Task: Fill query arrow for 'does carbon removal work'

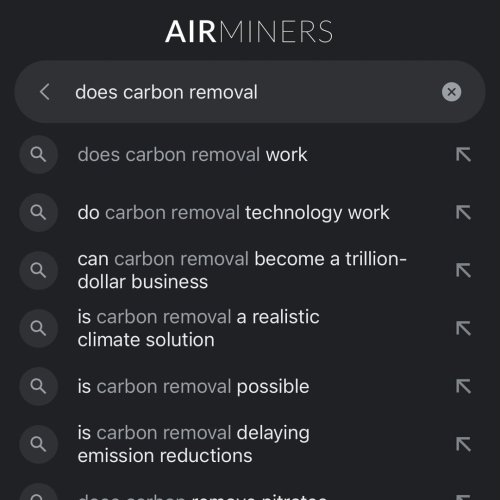Action: [463, 155]
